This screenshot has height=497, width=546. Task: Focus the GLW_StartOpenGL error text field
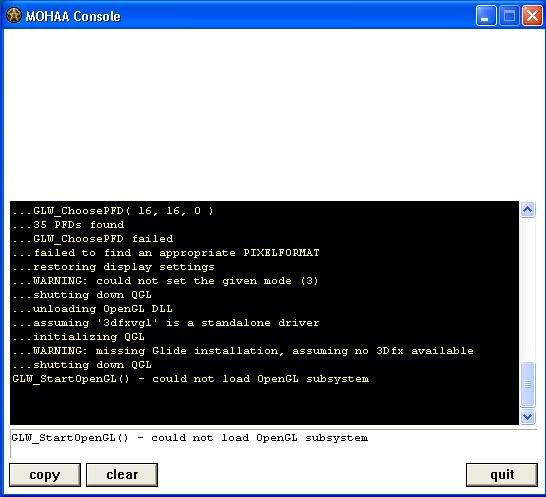pos(273,444)
